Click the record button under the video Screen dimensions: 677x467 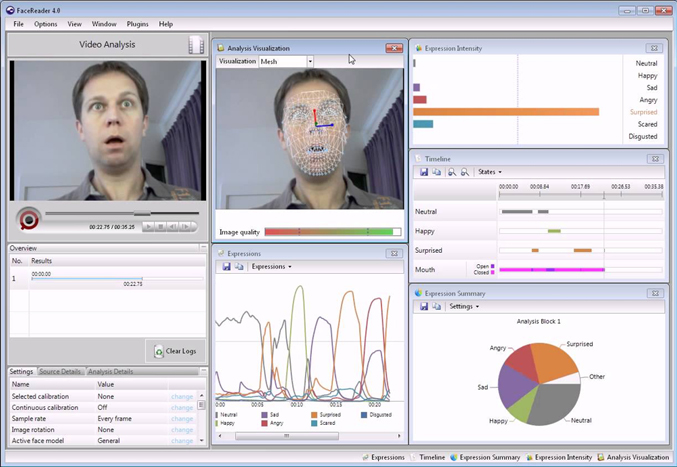[x=29, y=219]
